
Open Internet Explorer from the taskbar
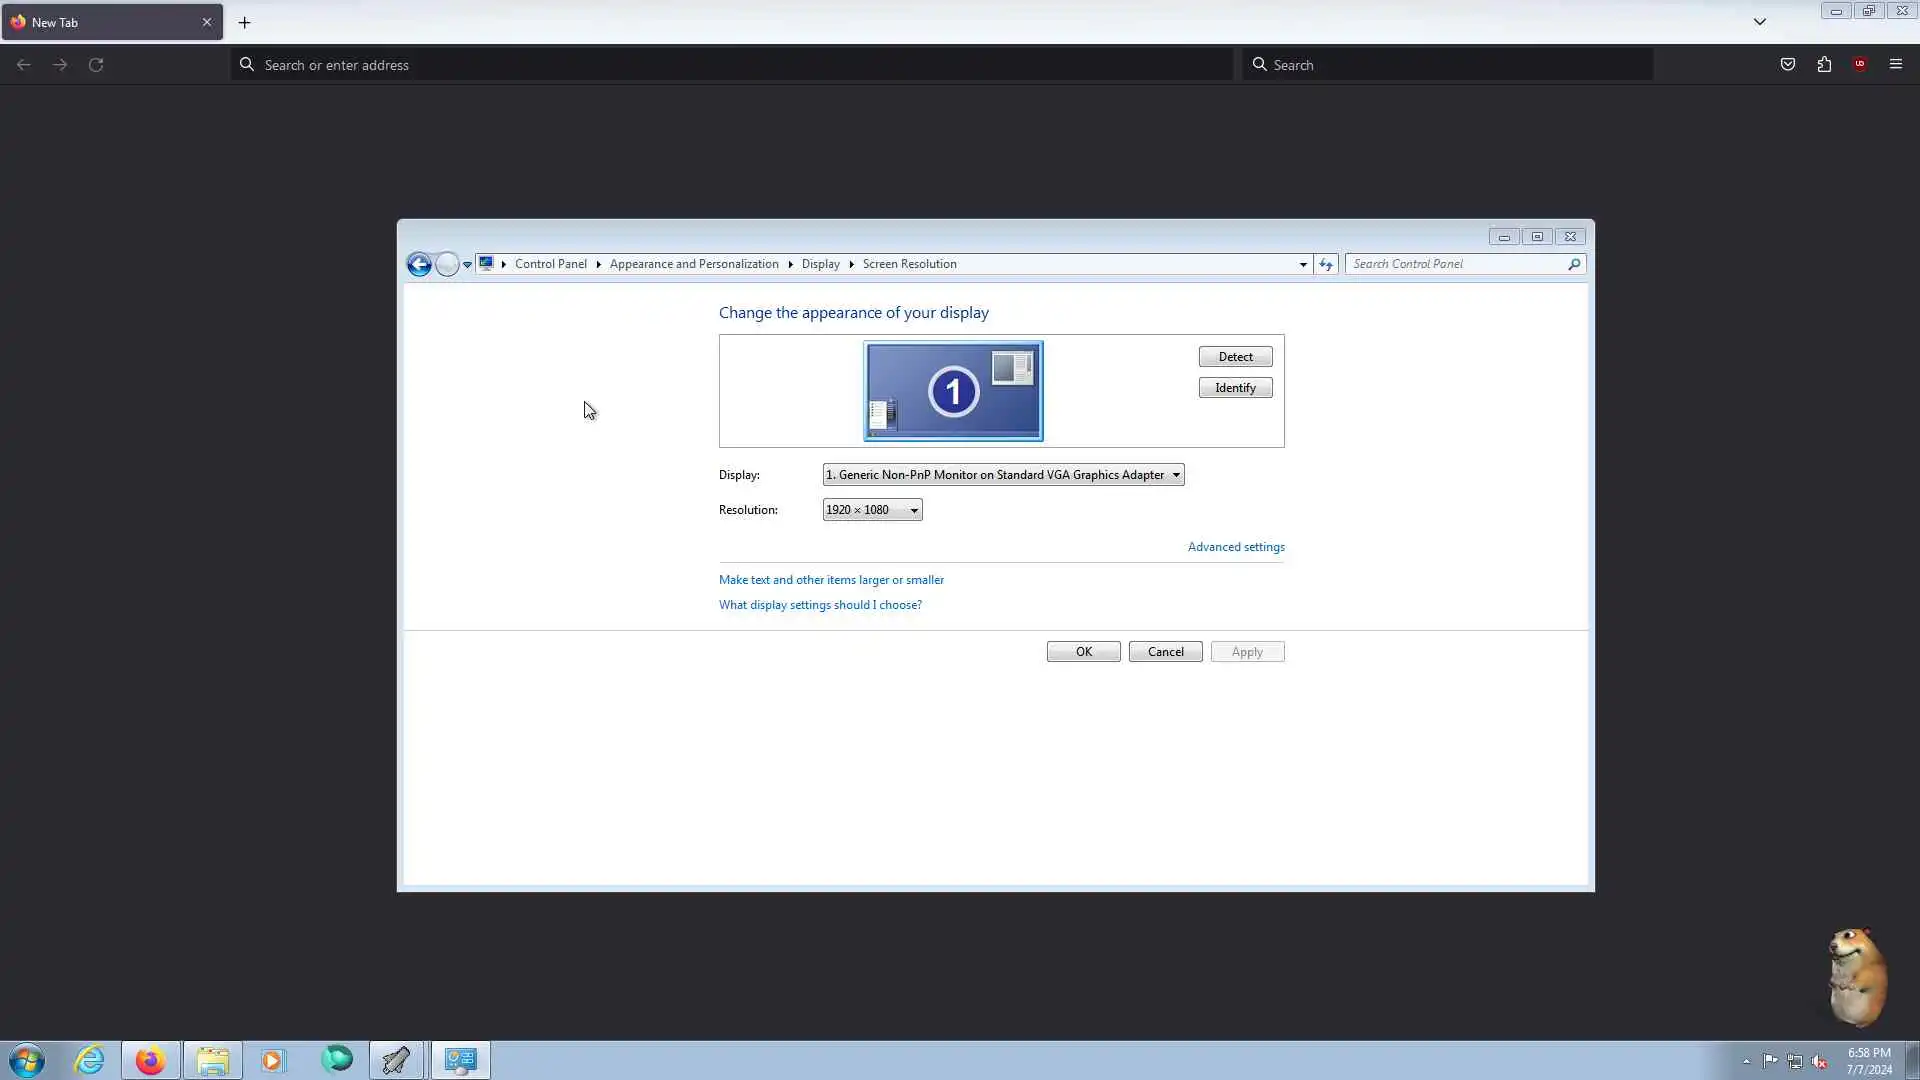pyautogui.click(x=90, y=1060)
